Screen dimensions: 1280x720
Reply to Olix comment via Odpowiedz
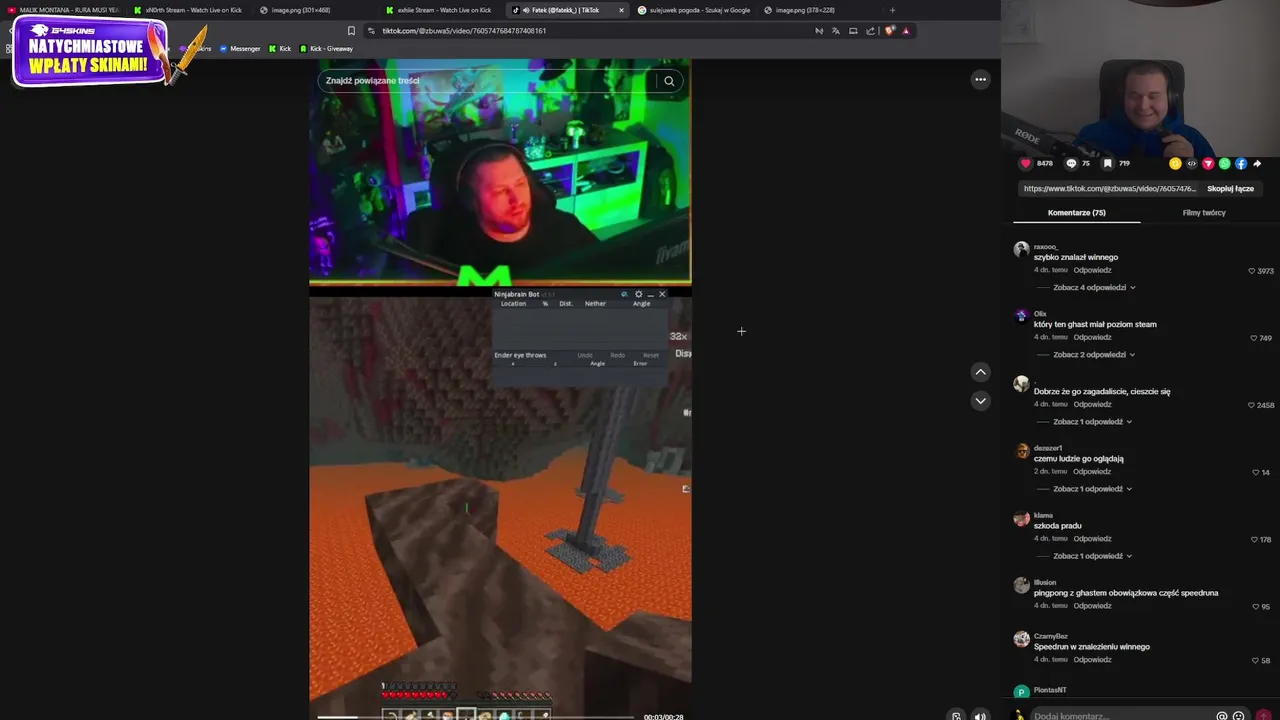click(x=1092, y=337)
